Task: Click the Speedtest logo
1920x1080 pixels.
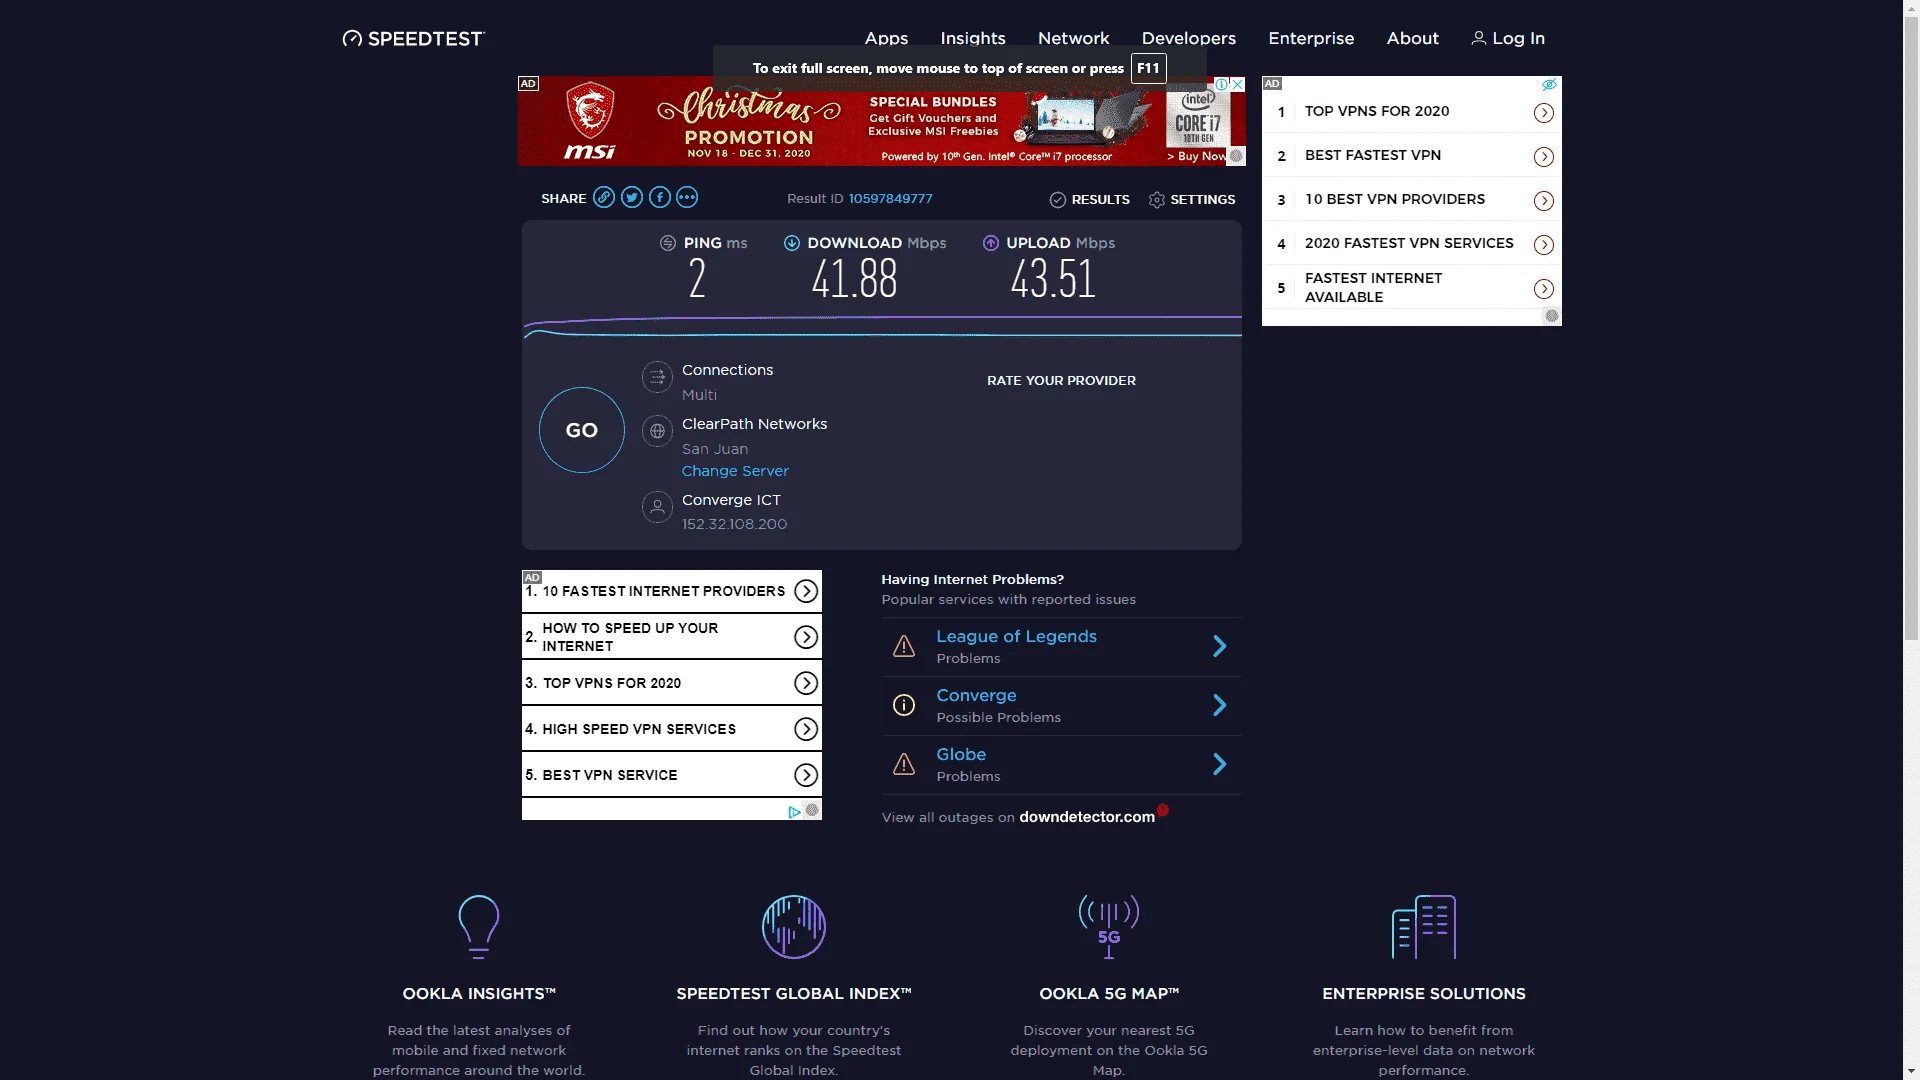Action: pos(413,38)
